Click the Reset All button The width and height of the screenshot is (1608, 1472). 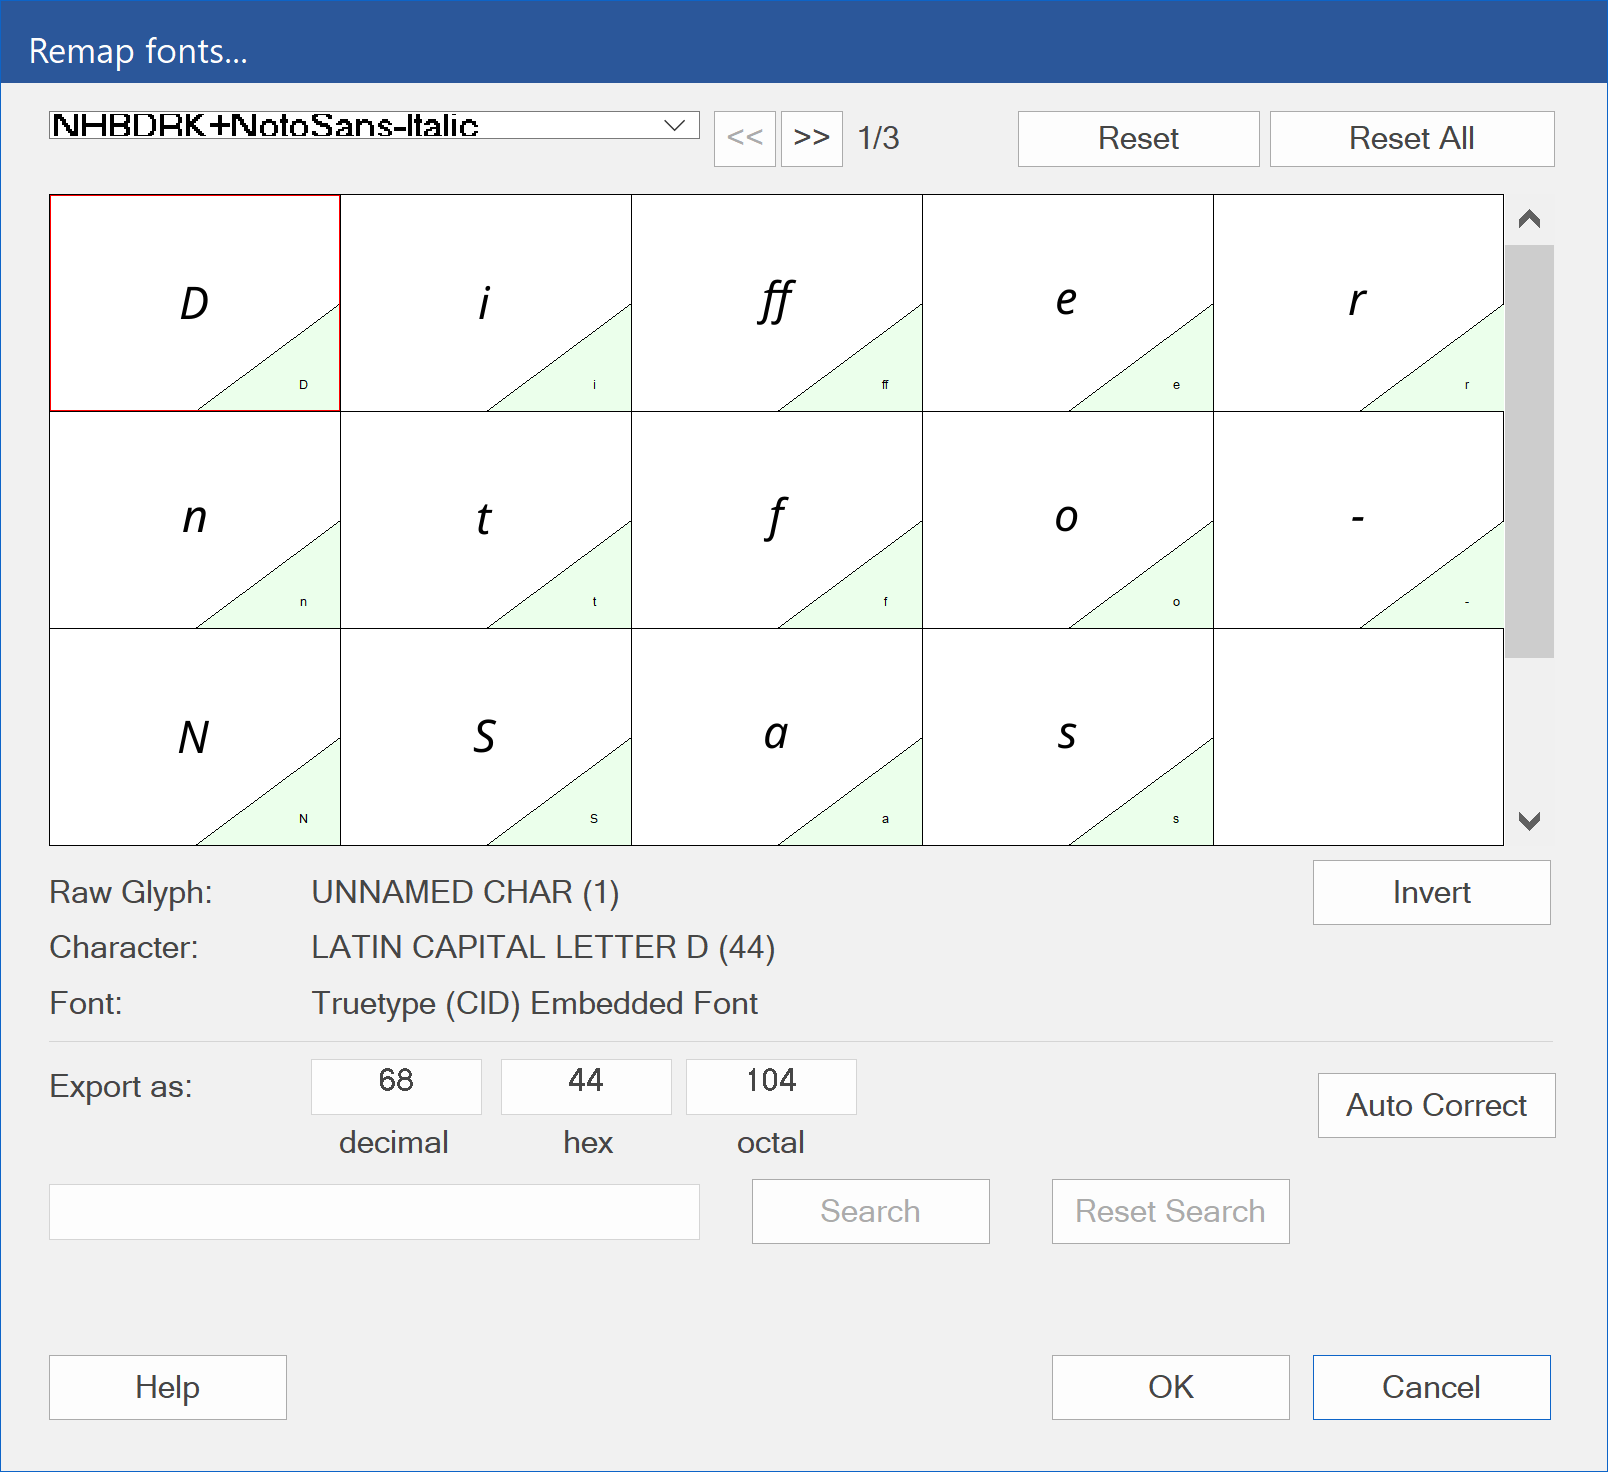point(1412,138)
